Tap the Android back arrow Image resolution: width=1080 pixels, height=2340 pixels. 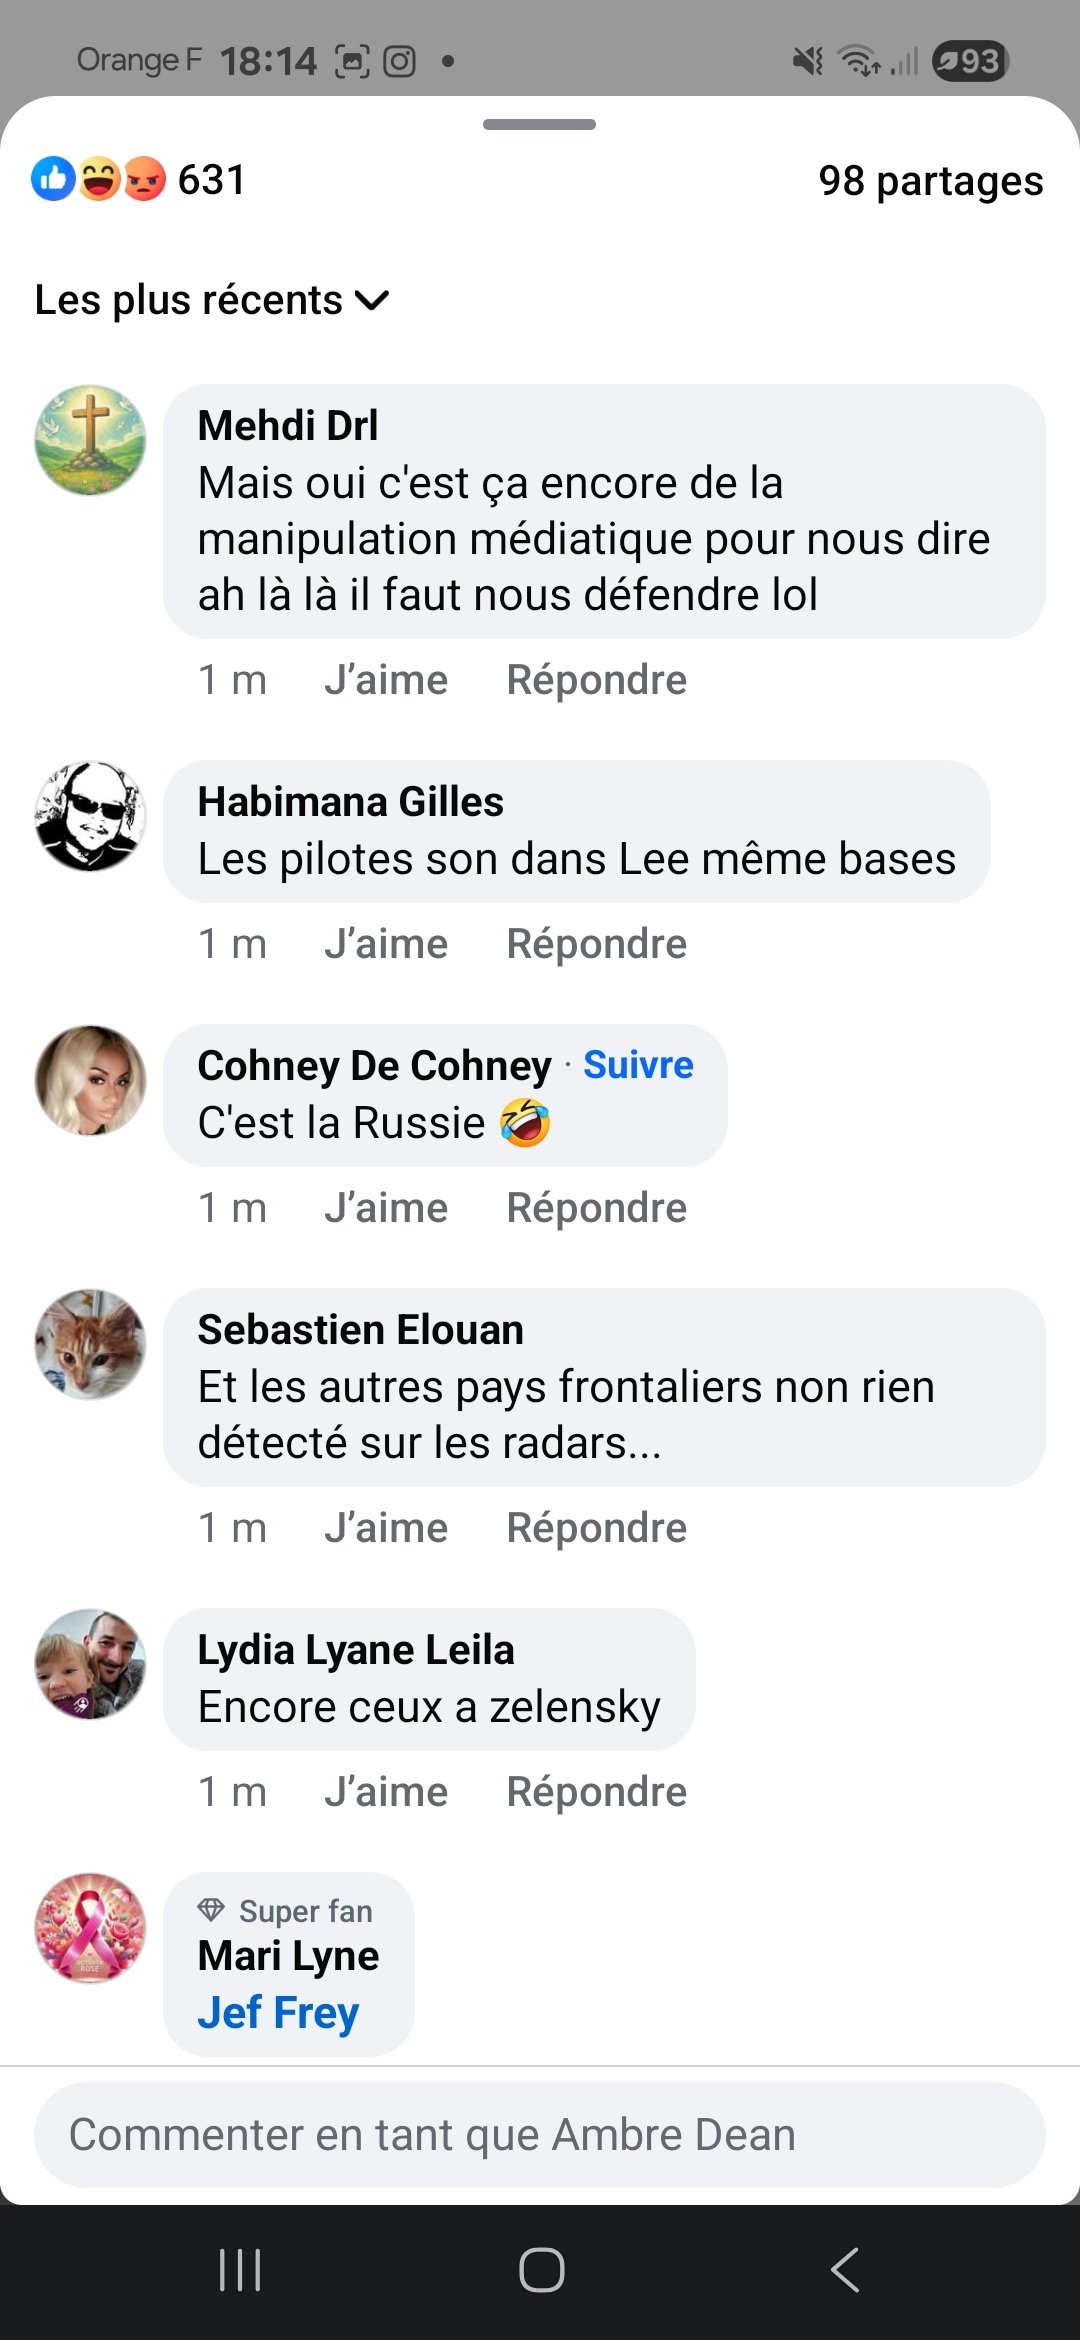(845, 2270)
